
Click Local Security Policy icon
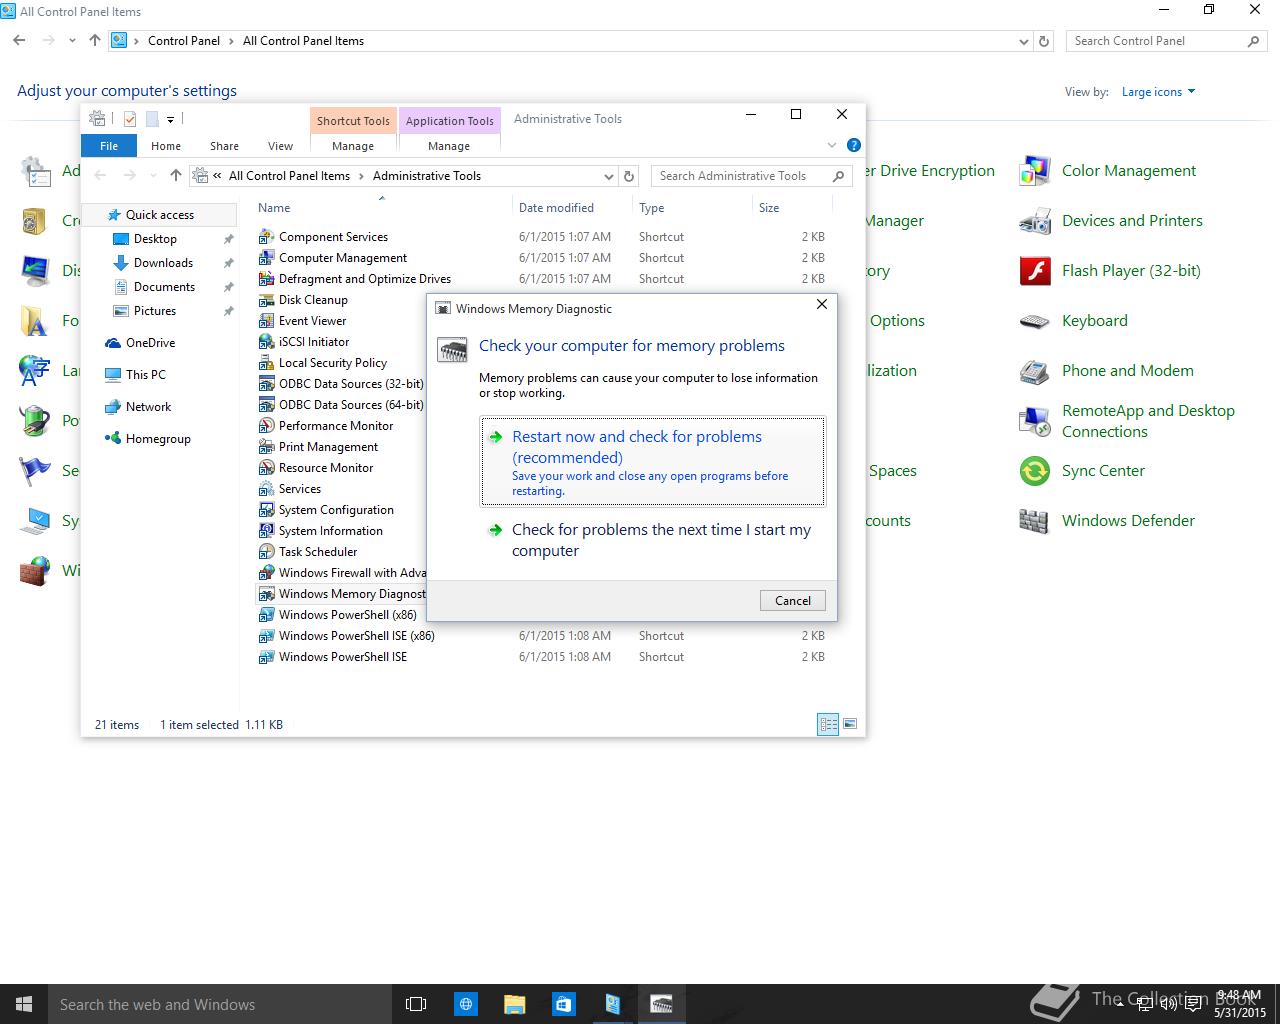(266, 363)
